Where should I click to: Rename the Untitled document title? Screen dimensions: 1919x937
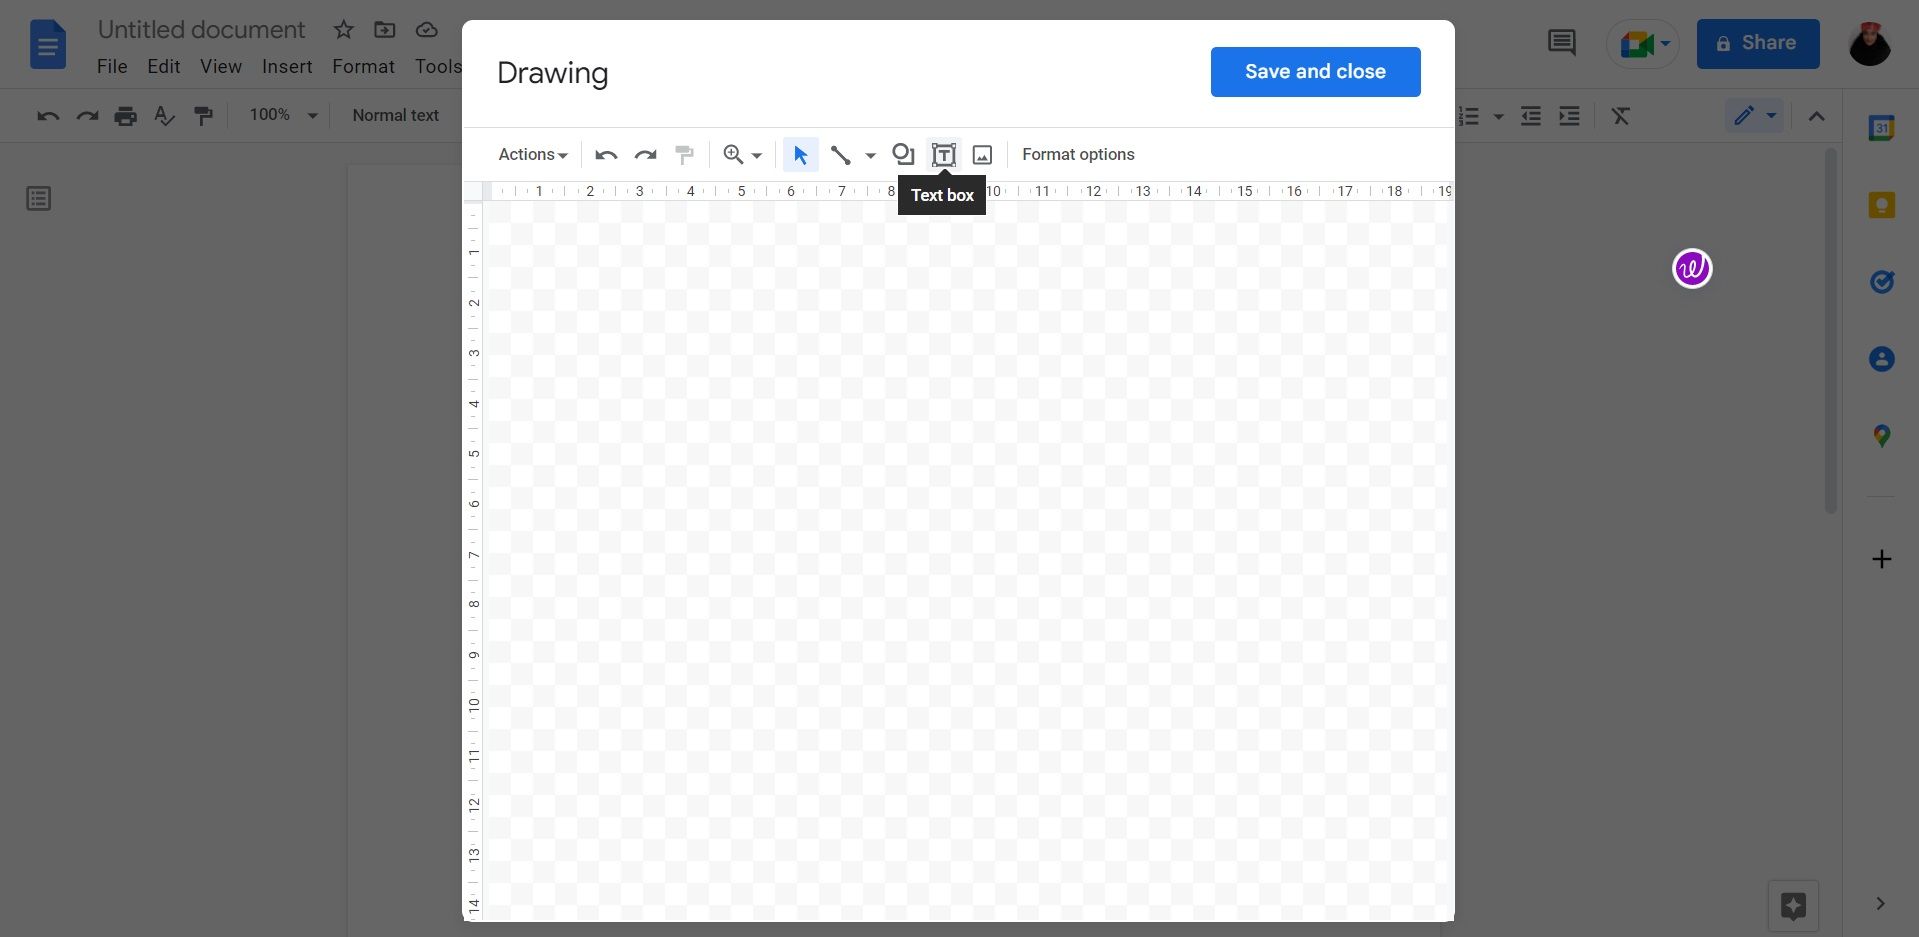click(x=201, y=30)
